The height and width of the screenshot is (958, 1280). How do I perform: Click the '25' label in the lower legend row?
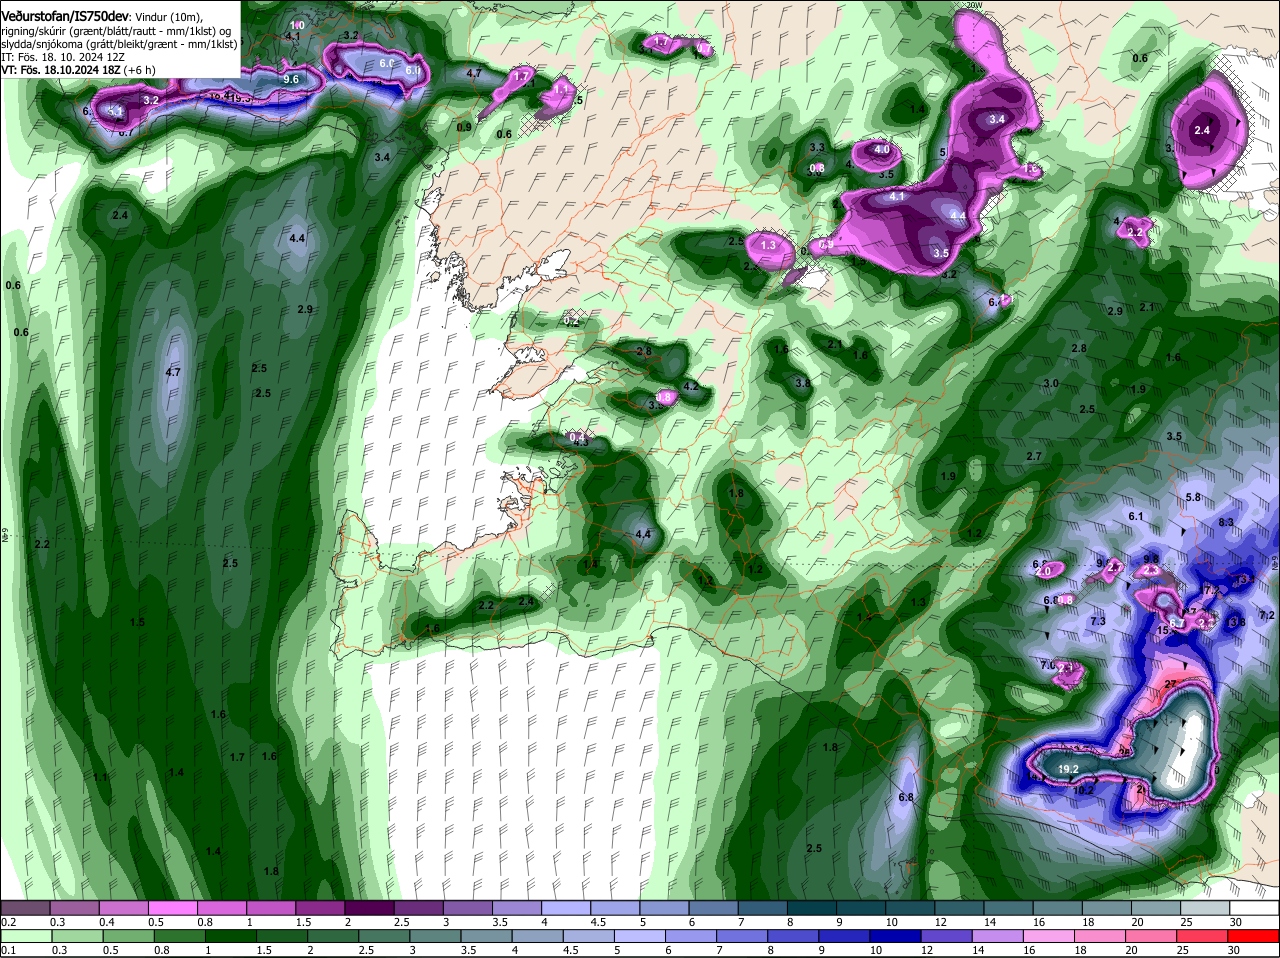(x=1183, y=950)
